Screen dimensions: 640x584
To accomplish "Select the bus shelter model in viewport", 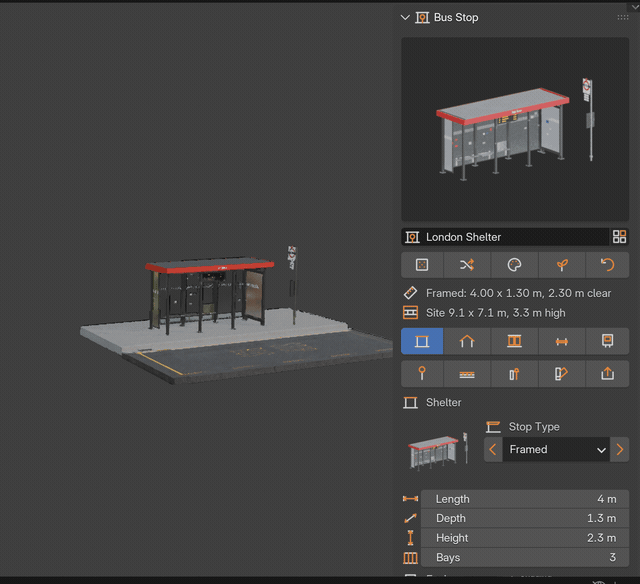I will [x=208, y=294].
